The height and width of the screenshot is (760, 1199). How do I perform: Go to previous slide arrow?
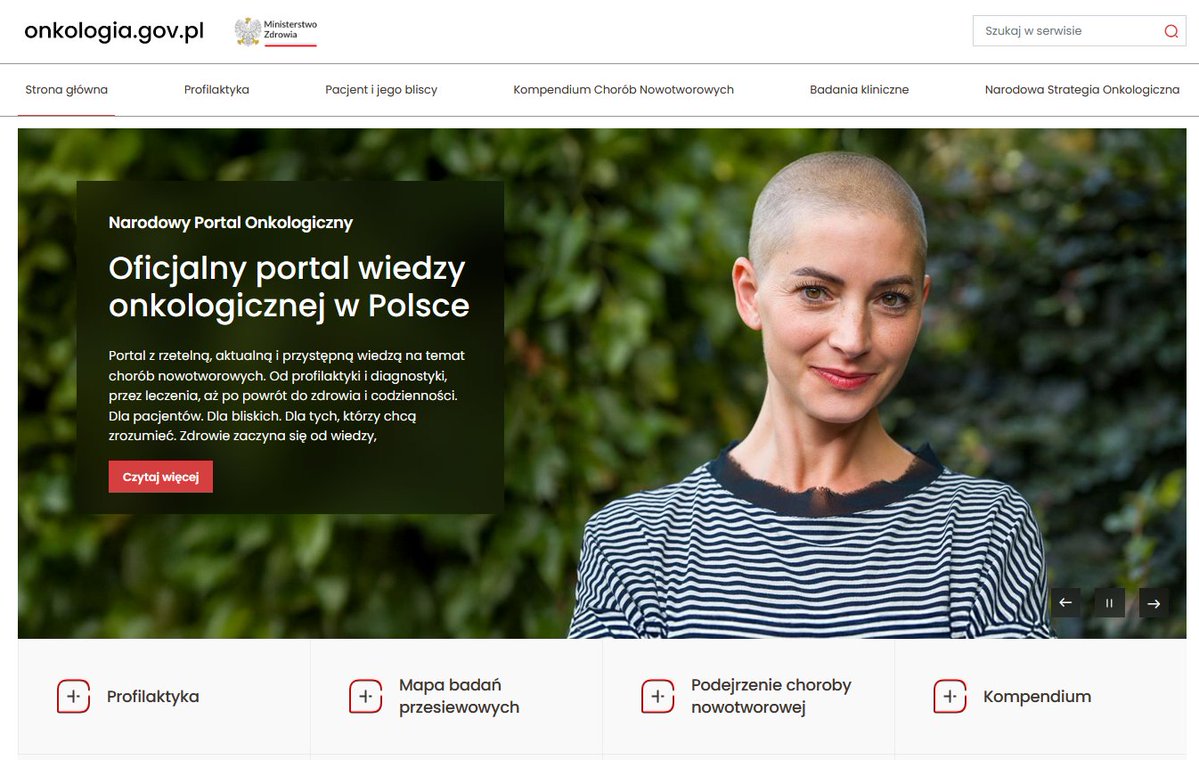(1065, 602)
